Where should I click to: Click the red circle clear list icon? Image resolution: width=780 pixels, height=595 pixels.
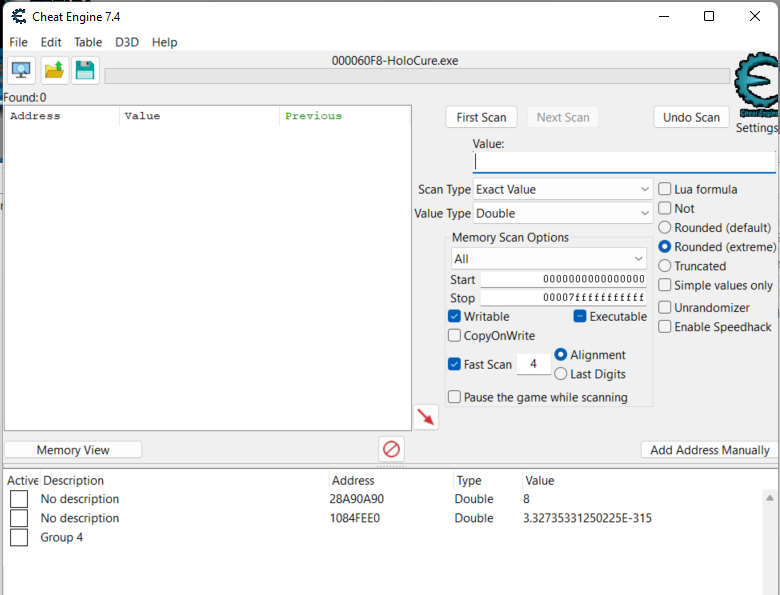391,449
